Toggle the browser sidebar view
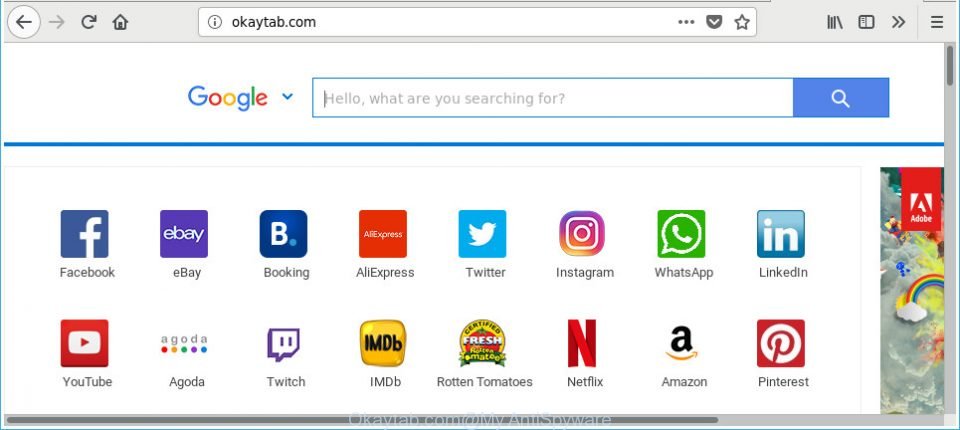This screenshot has width=960, height=430. [866, 23]
